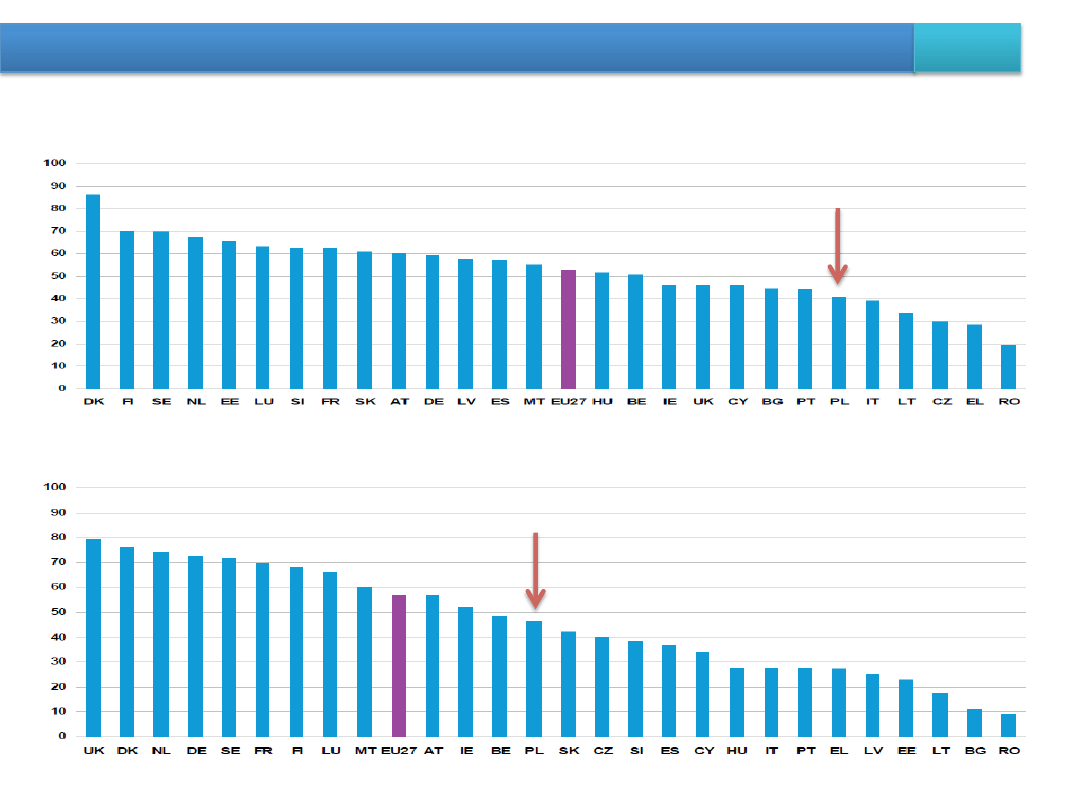The width and height of the screenshot is (1080, 810).
Task: Click the EU27 axis label under the top chart
Action: click(567, 401)
